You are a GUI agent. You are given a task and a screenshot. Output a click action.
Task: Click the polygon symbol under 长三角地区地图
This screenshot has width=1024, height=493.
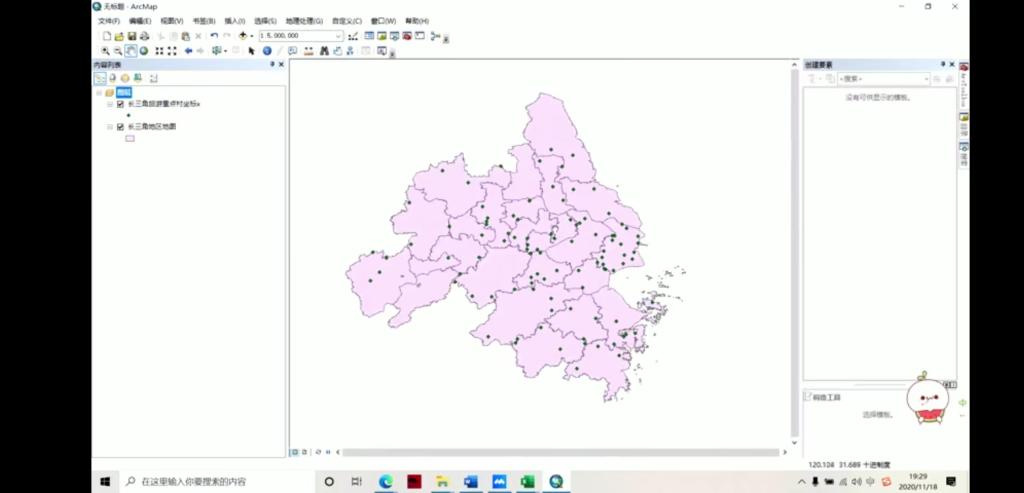click(x=130, y=139)
